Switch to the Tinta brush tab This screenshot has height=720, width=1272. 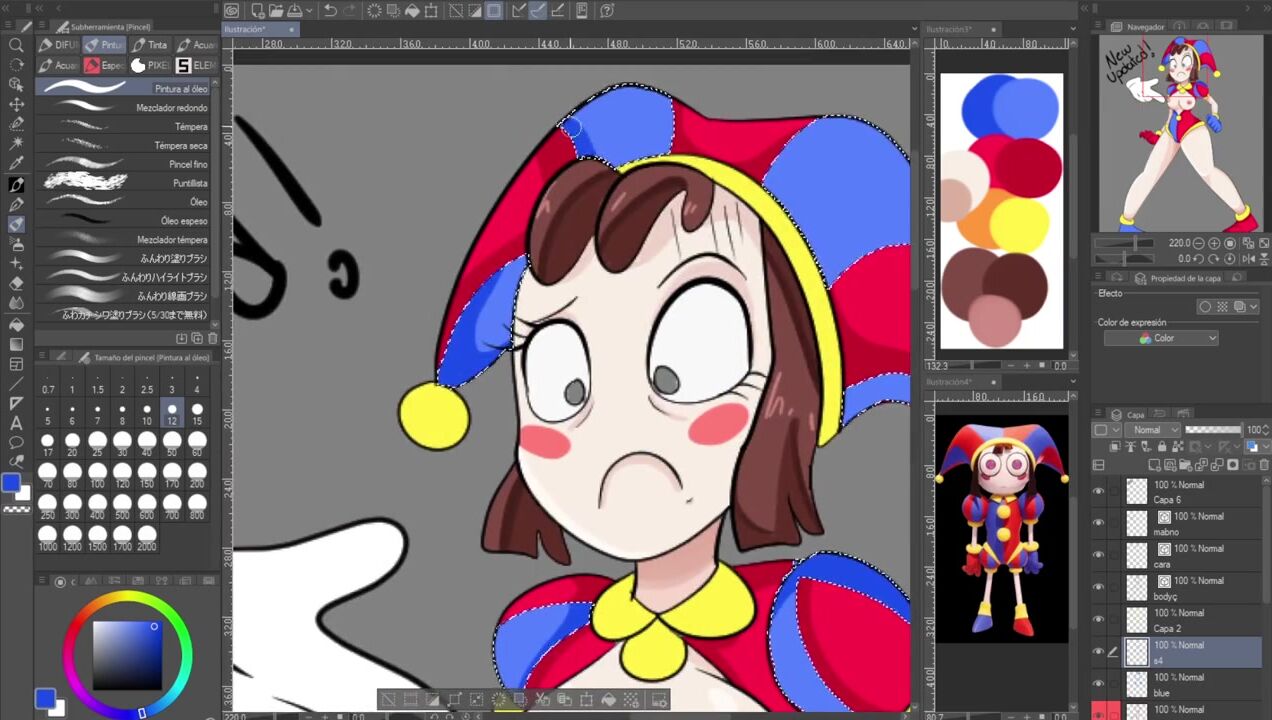148,45
